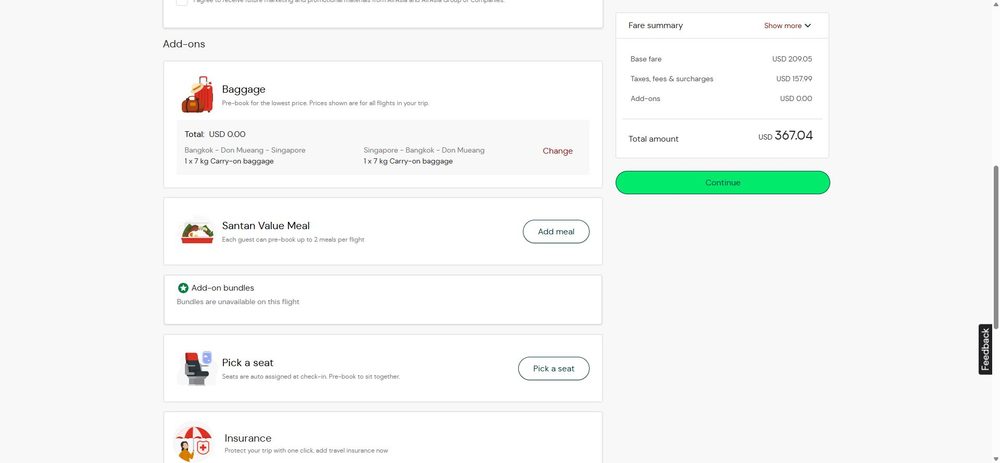This screenshot has width=1000, height=463.
Task: Click the red luggage Baggage icon
Action: [198, 95]
